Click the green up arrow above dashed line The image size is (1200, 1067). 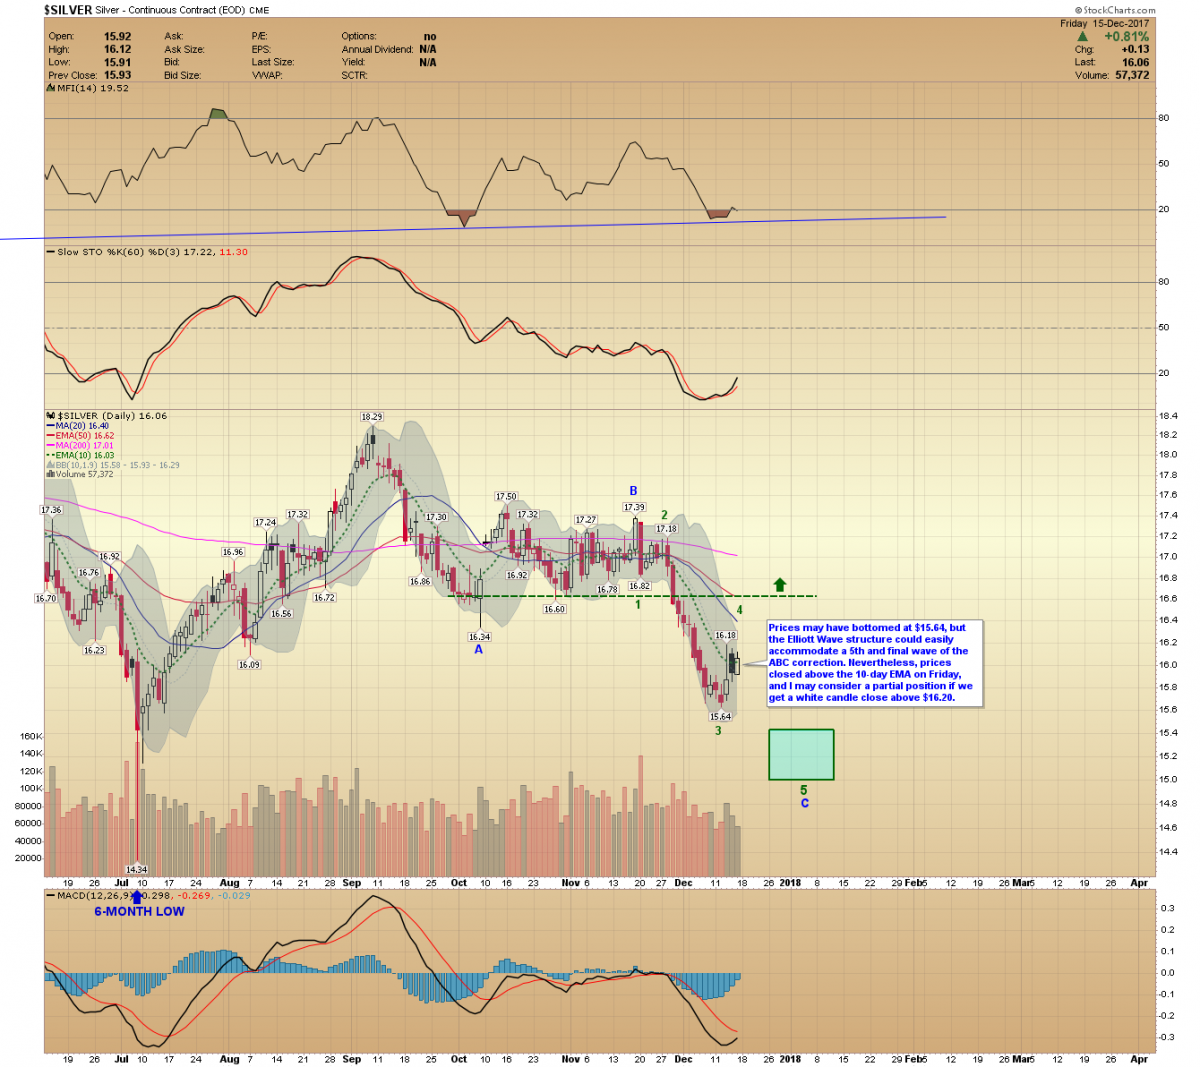click(x=780, y=585)
